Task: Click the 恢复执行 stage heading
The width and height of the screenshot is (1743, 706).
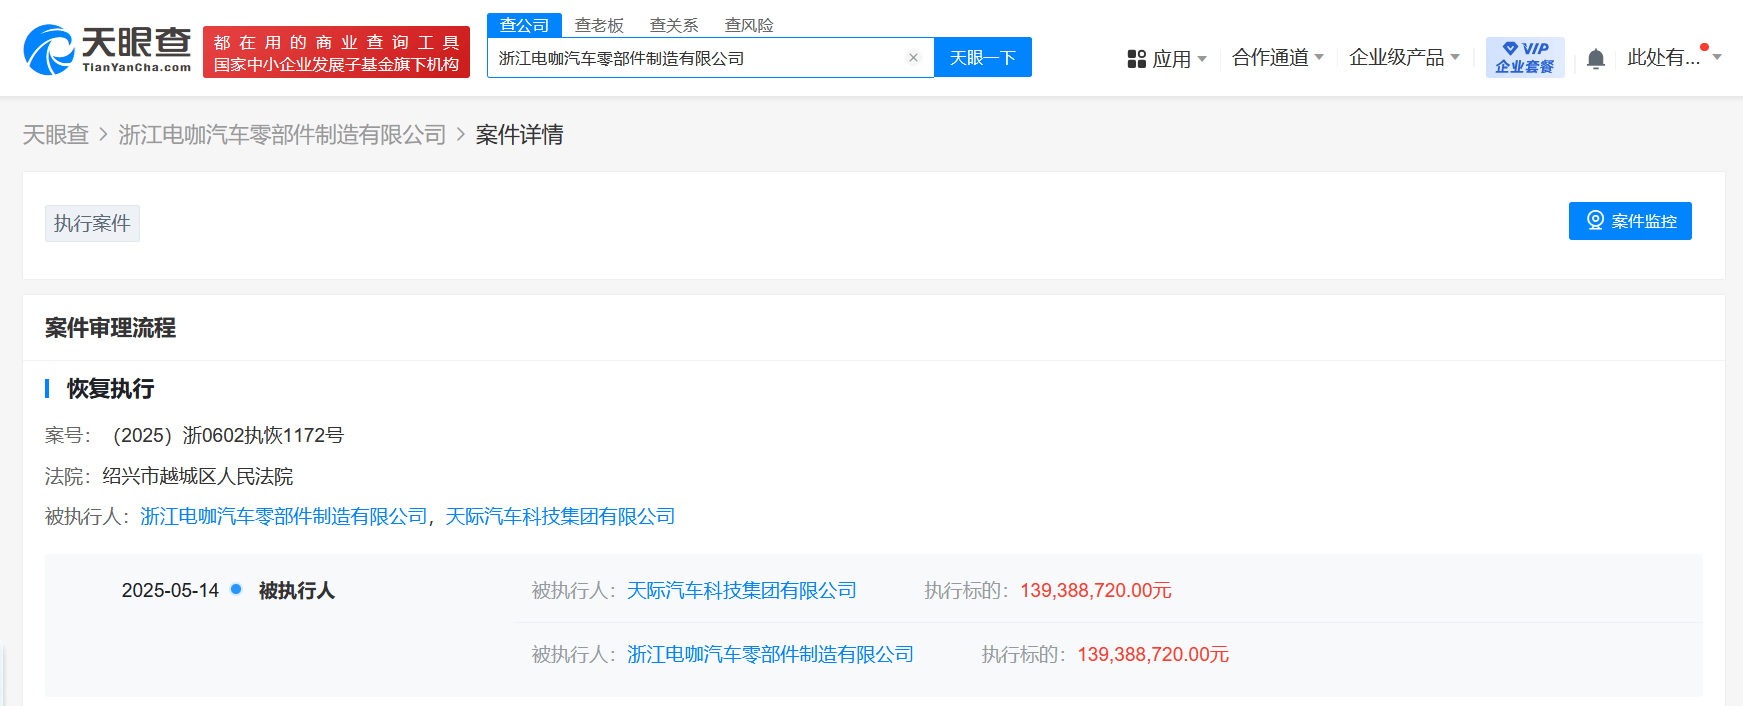Action: coord(110,388)
